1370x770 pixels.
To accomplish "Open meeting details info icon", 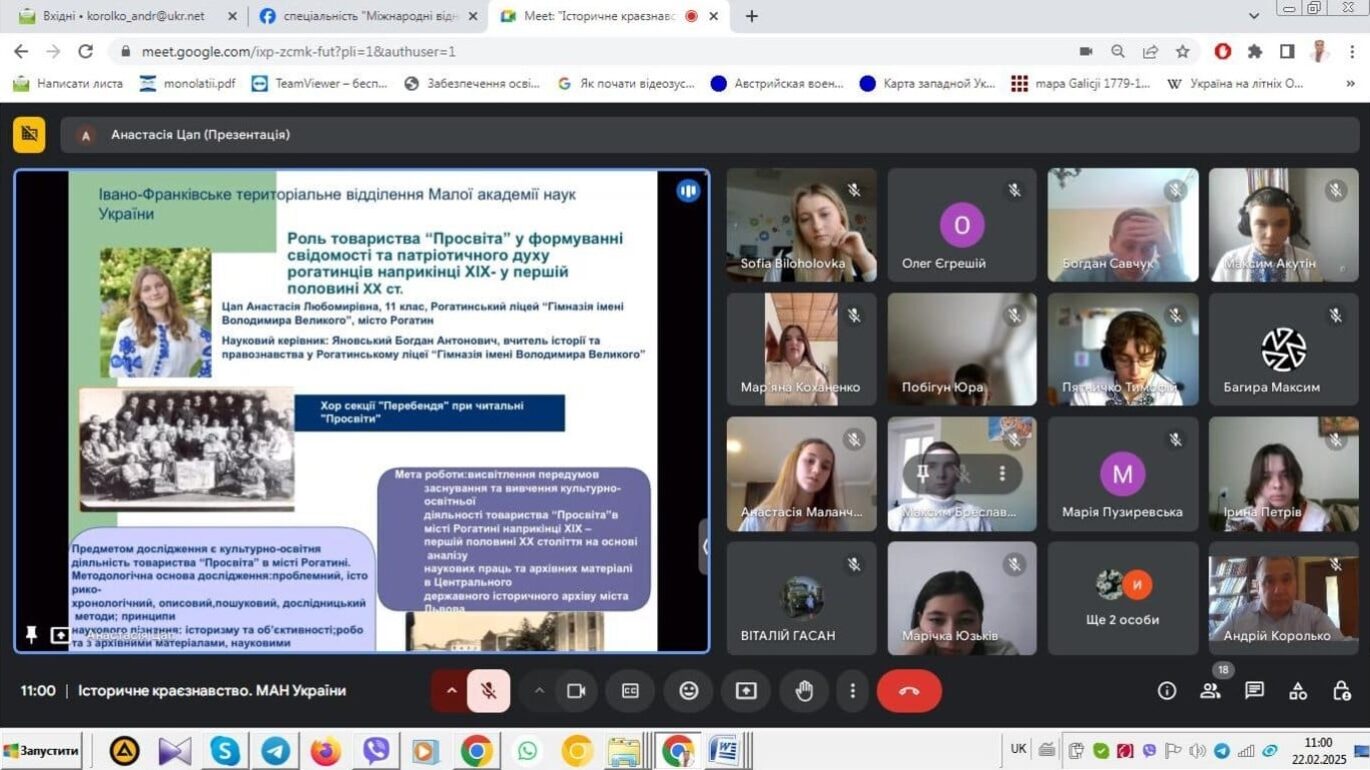I will [1166, 691].
